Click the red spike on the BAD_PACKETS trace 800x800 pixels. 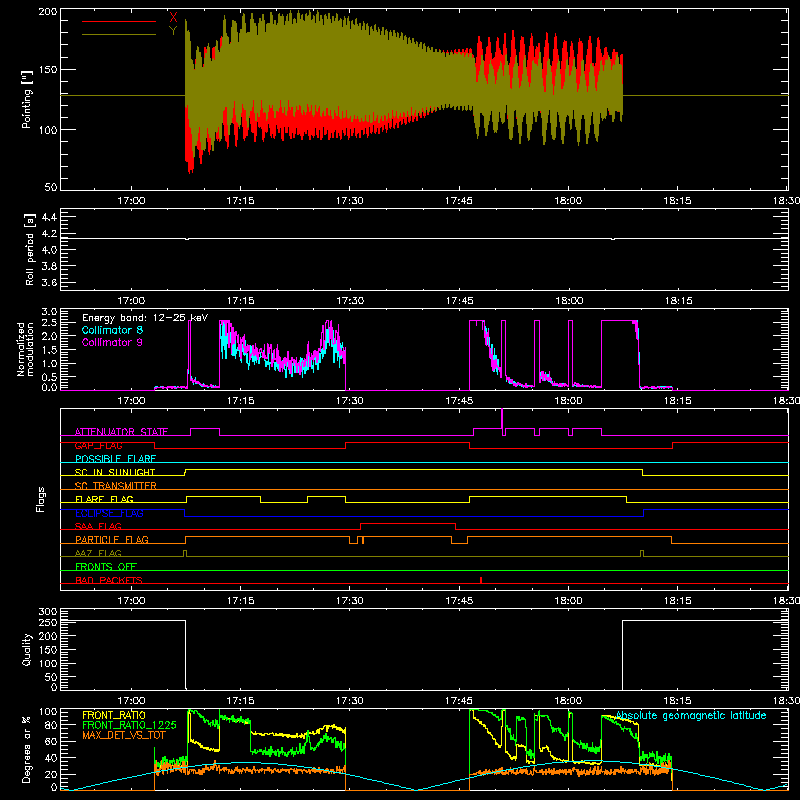click(x=481, y=580)
